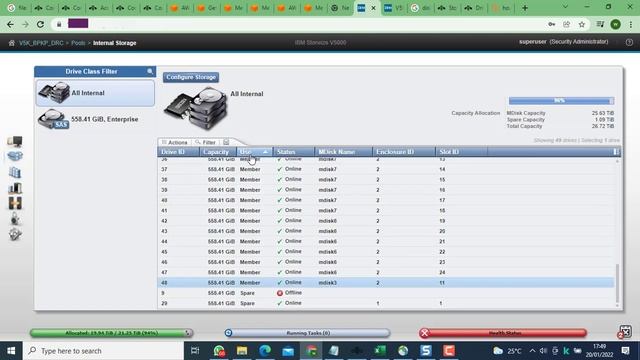Select the 558.41 GiB, Enterprise drive class

point(95,119)
